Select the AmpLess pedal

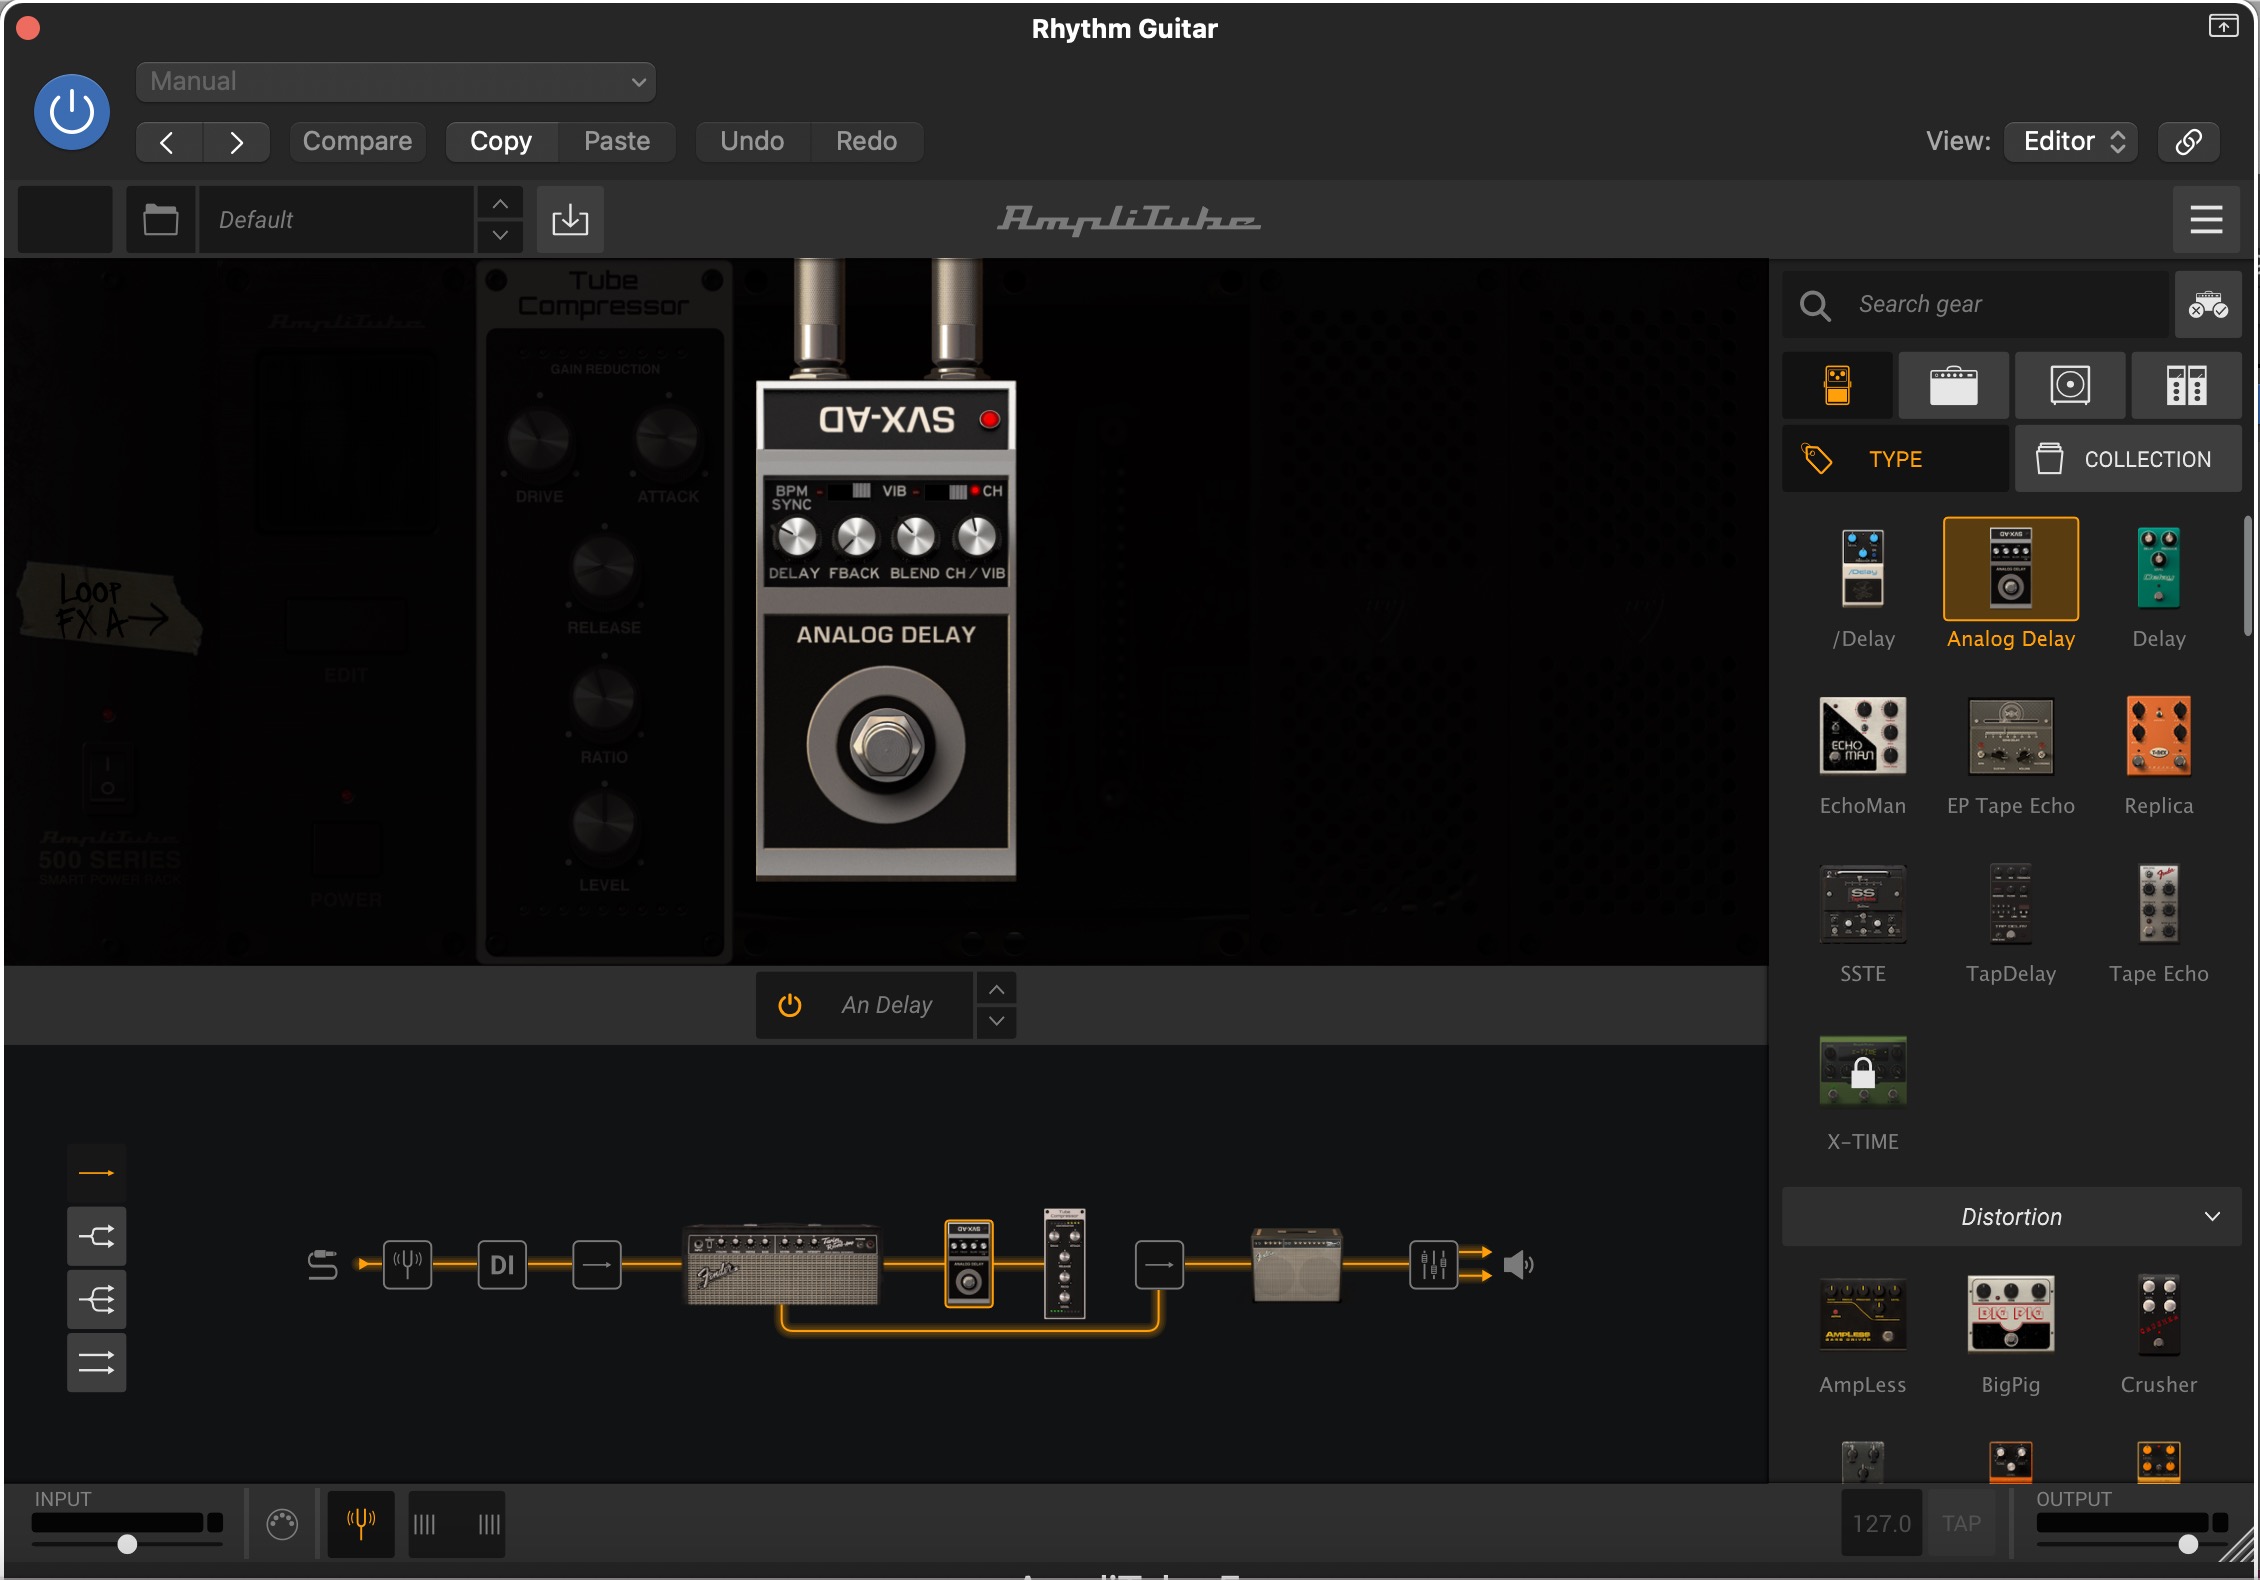[x=1863, y=1314]
